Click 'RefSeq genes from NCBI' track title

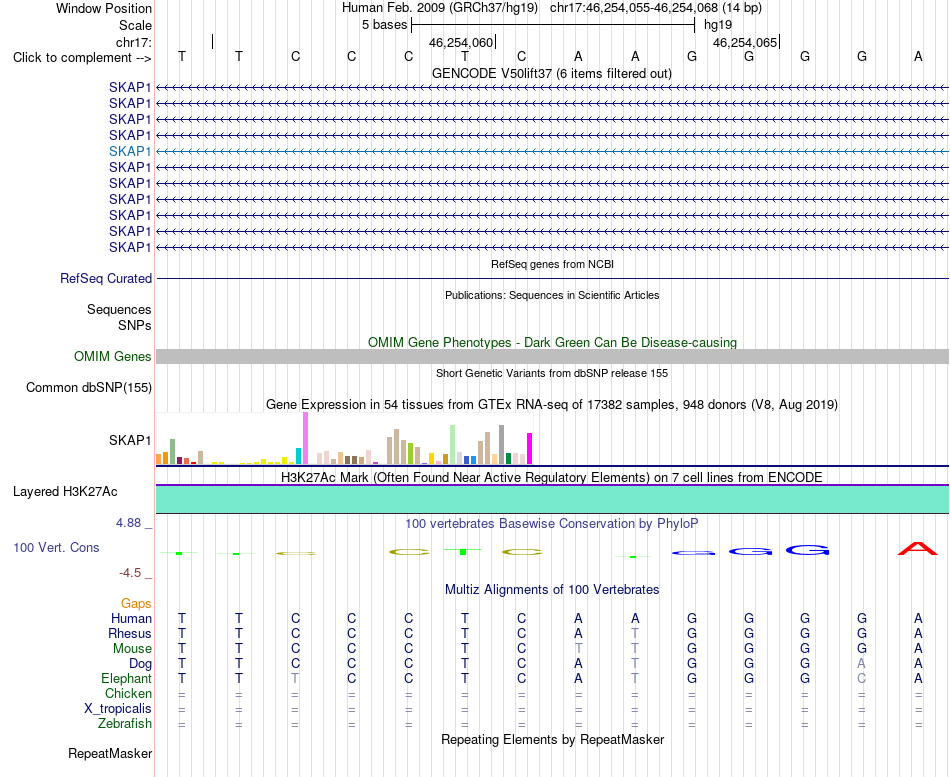tap(552, 264)
